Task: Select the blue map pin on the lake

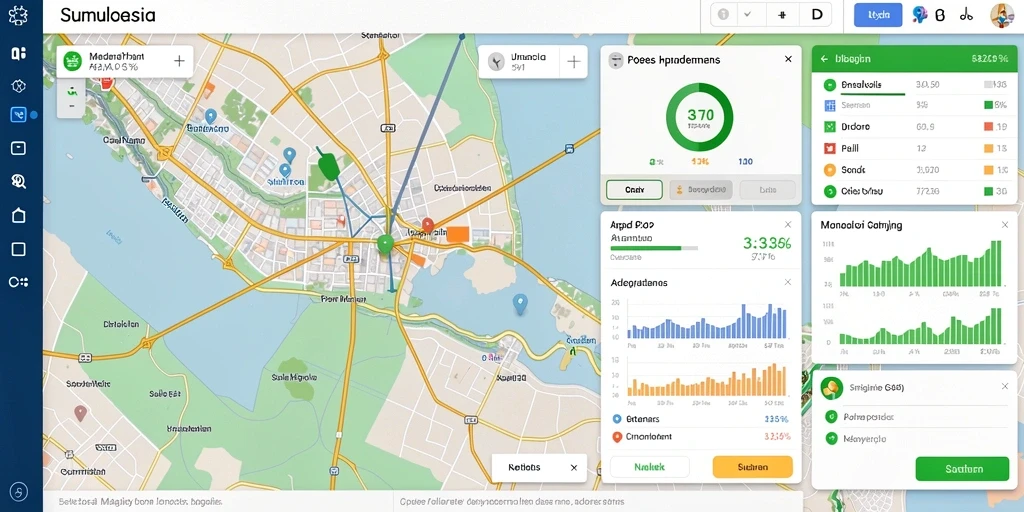Action: 520,304
